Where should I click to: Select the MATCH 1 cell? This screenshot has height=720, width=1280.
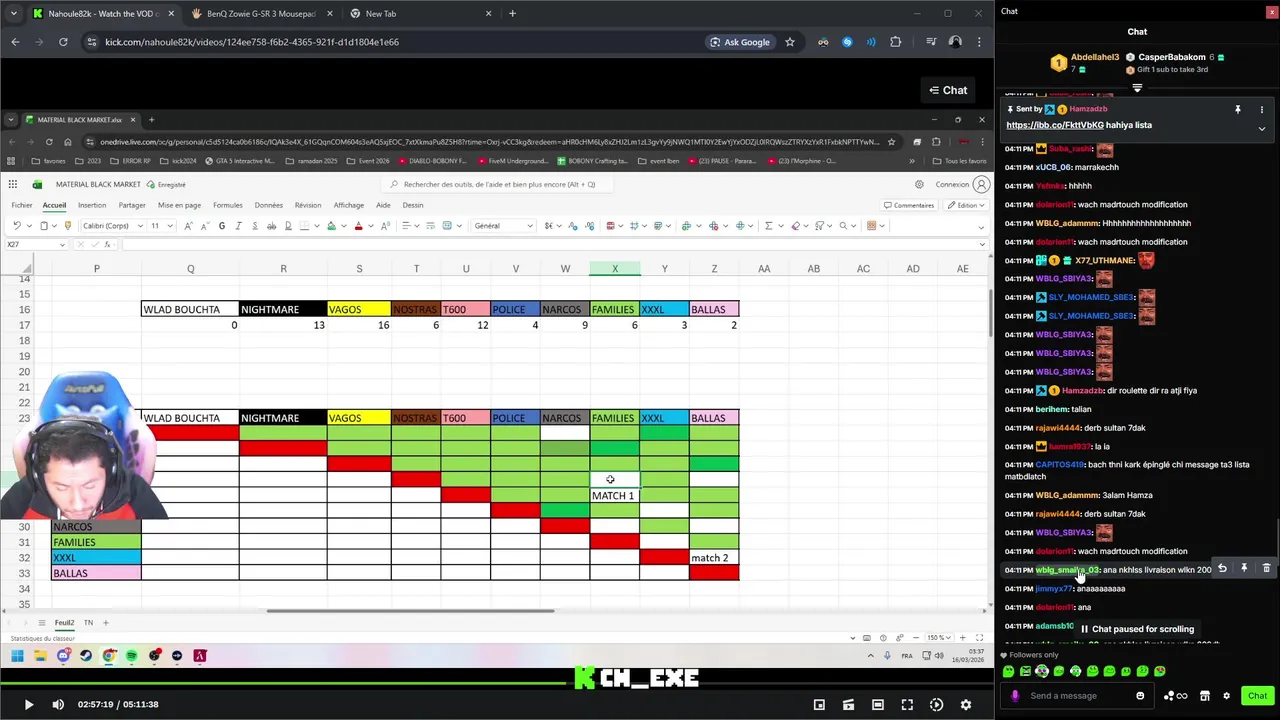click(x=614, y=496)
